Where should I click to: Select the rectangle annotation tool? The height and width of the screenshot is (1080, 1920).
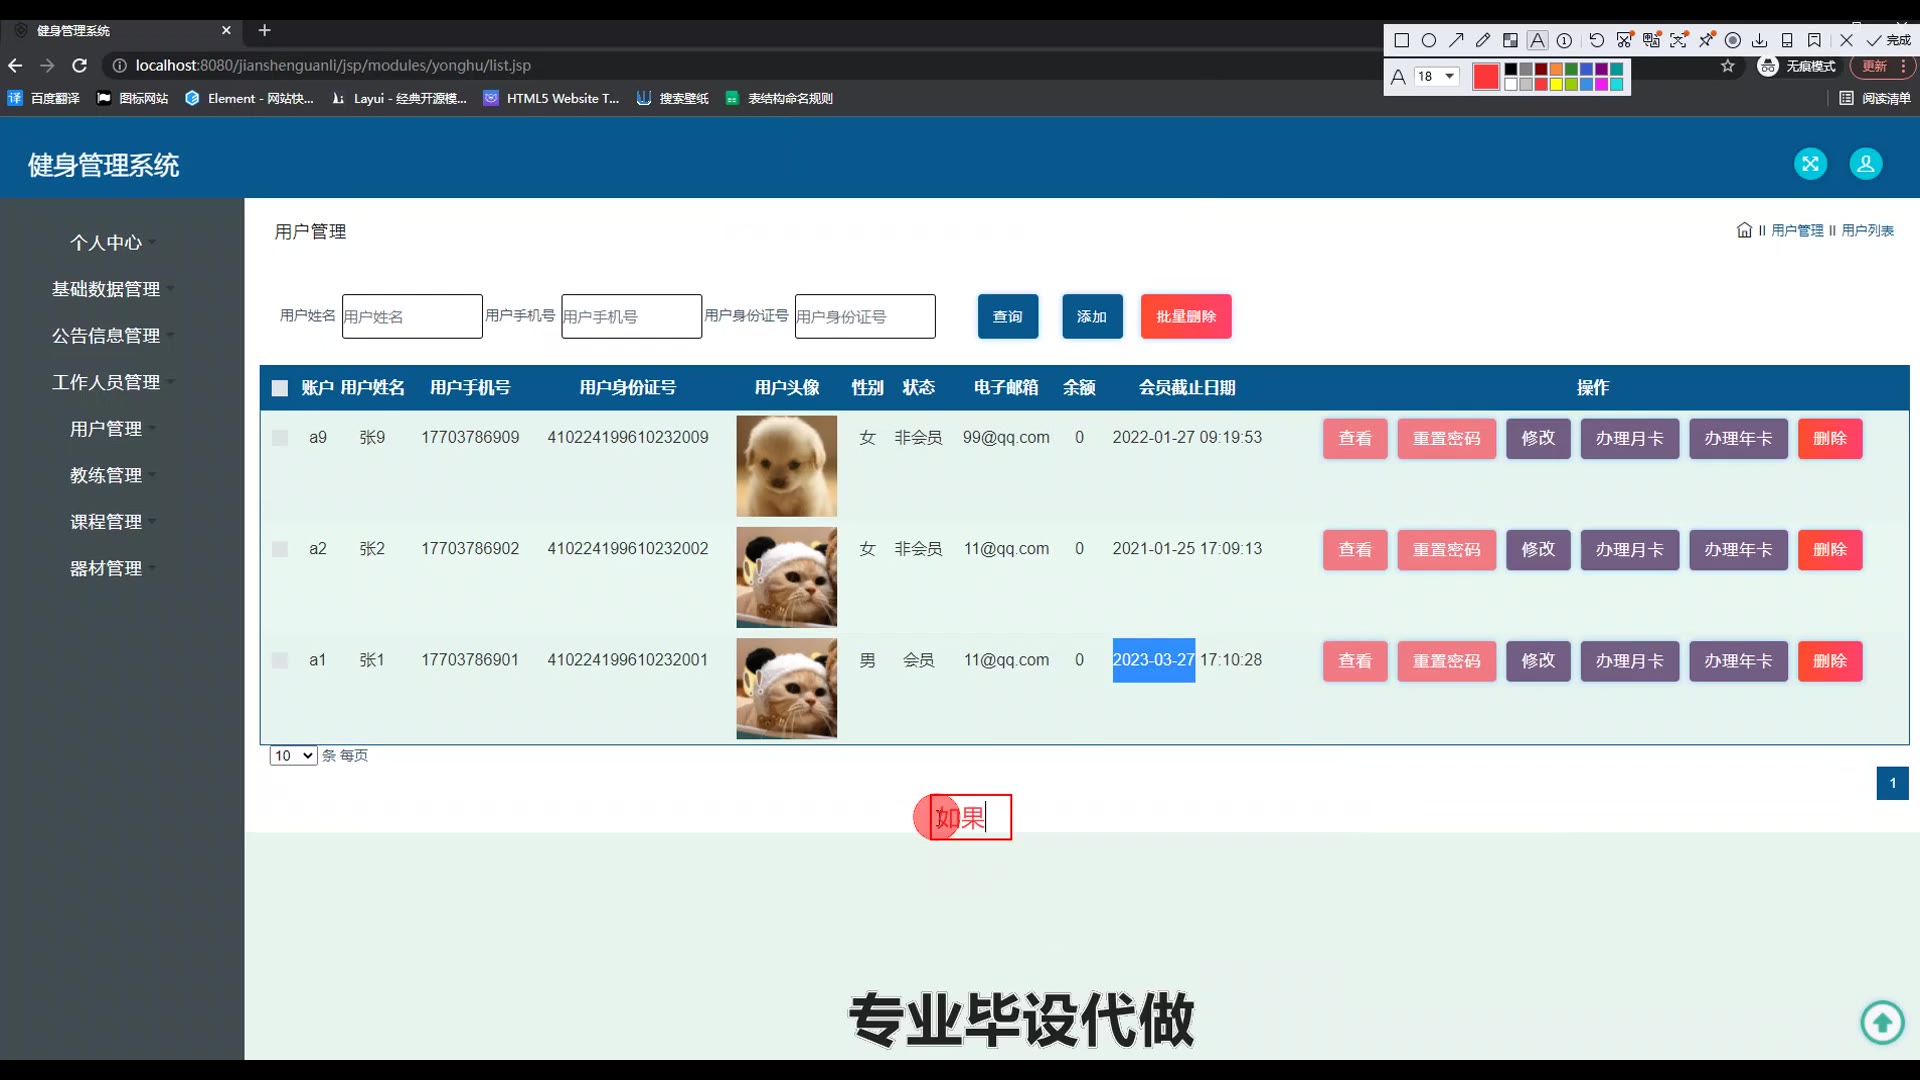(1401, 40)
